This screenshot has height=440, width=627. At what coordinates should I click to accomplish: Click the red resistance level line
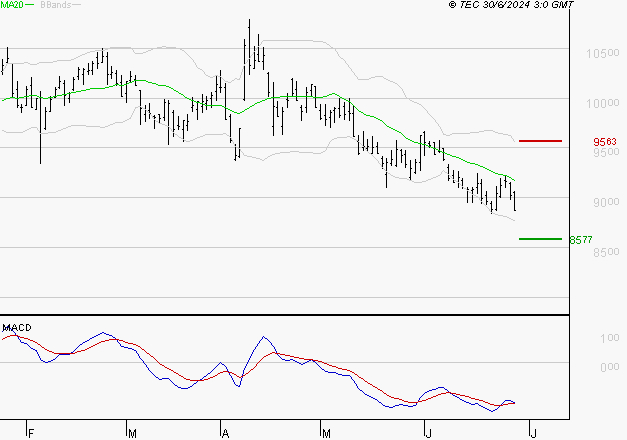(x=540, y=141)
